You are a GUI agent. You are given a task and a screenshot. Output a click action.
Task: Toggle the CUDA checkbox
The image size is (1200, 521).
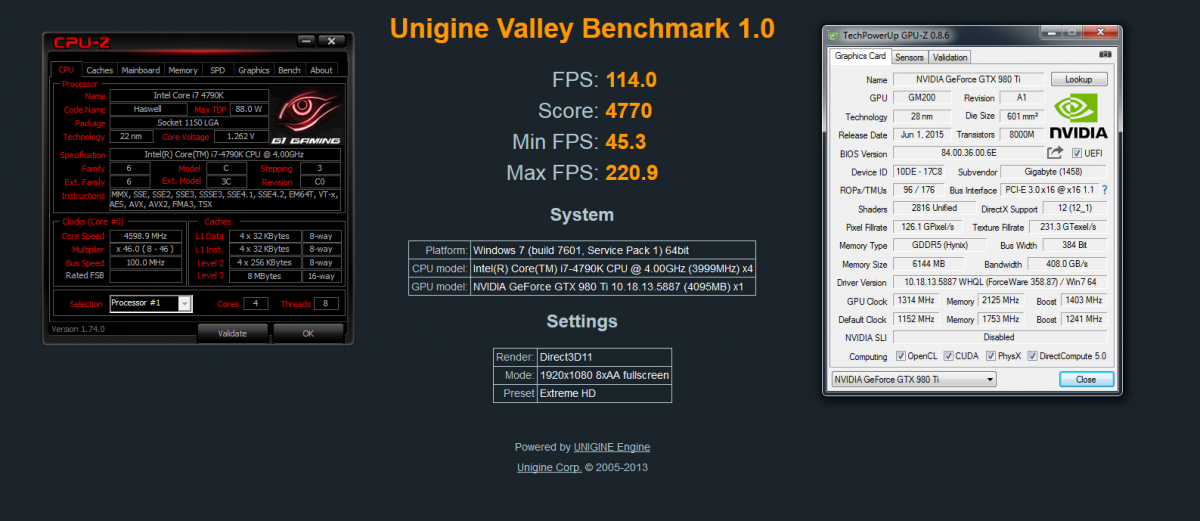pos(948,356)
